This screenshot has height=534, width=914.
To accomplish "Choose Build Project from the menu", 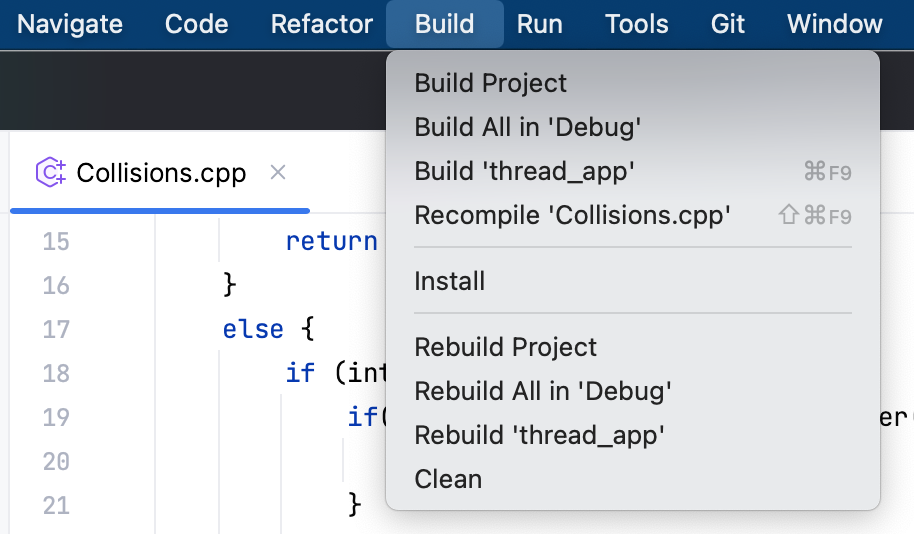I will click(x=491, y=83).
